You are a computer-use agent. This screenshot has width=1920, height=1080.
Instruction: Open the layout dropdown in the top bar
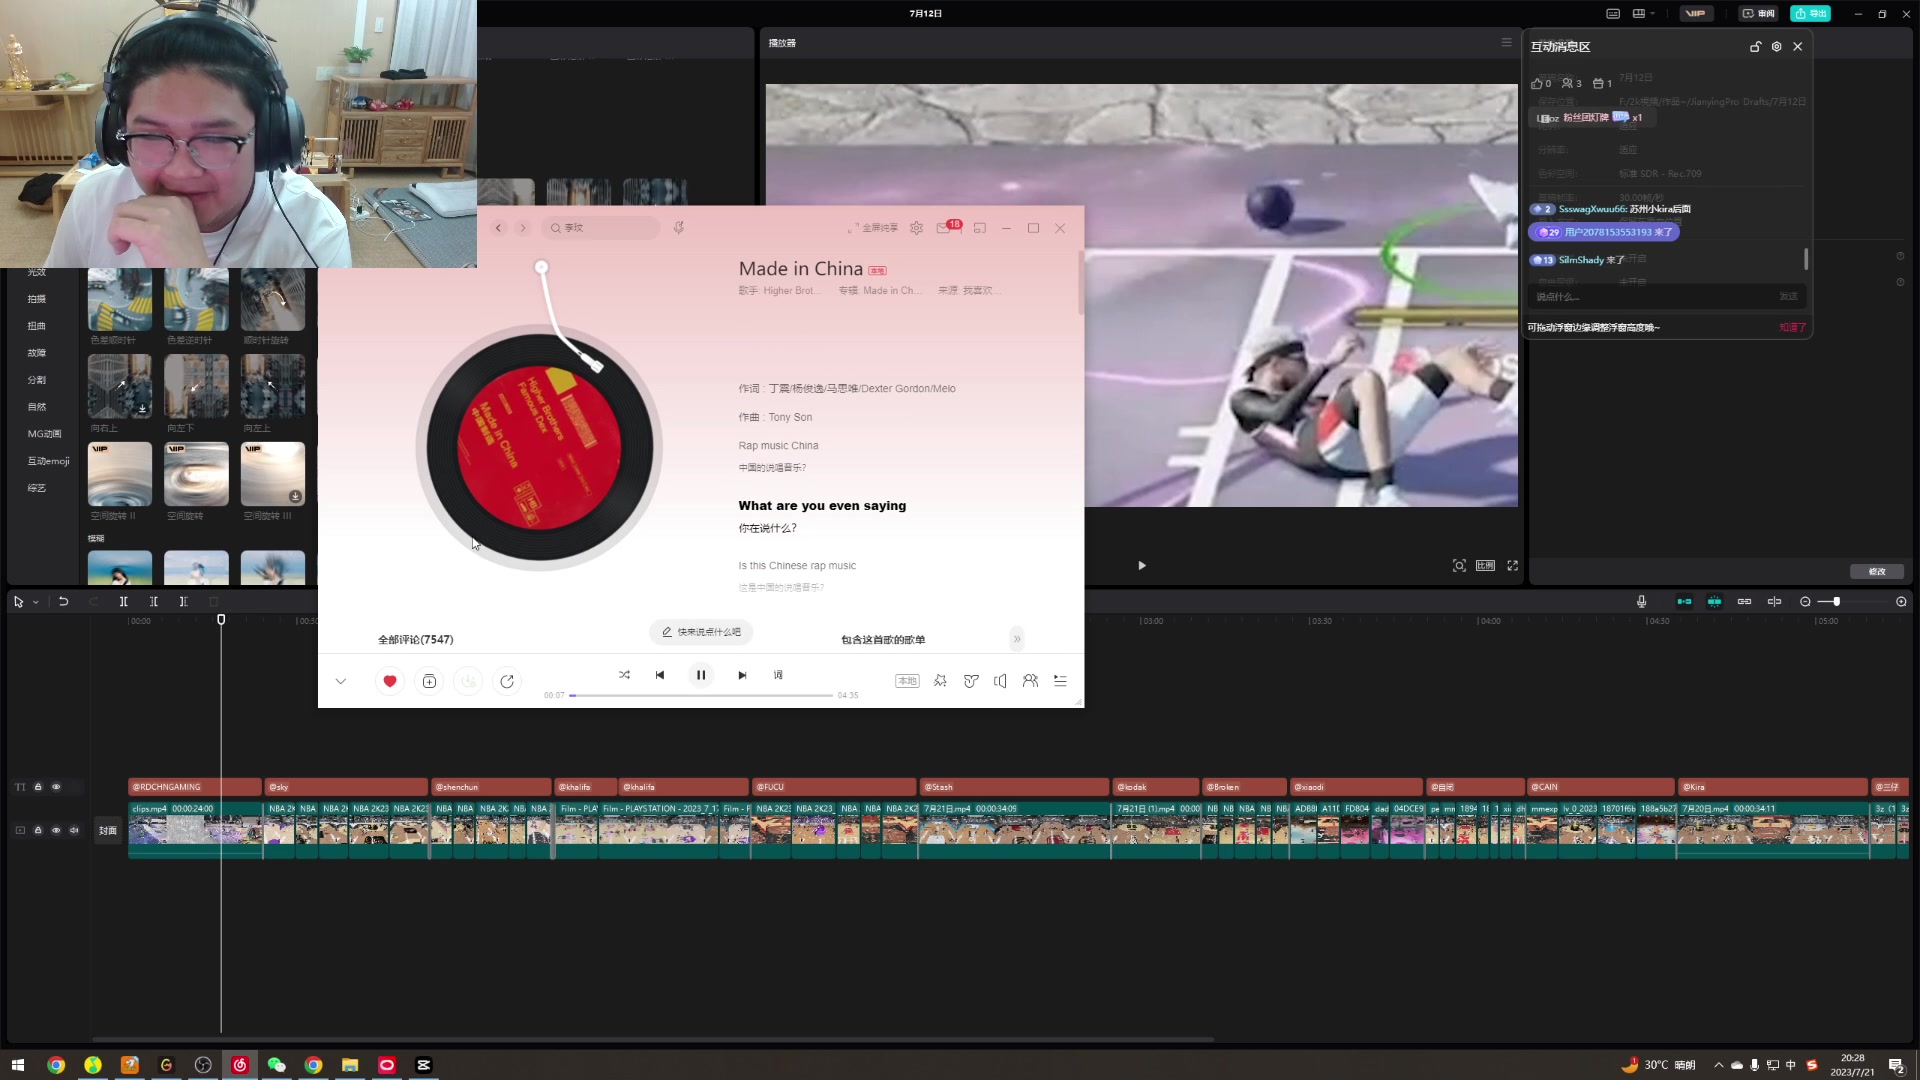[1644, 14]
